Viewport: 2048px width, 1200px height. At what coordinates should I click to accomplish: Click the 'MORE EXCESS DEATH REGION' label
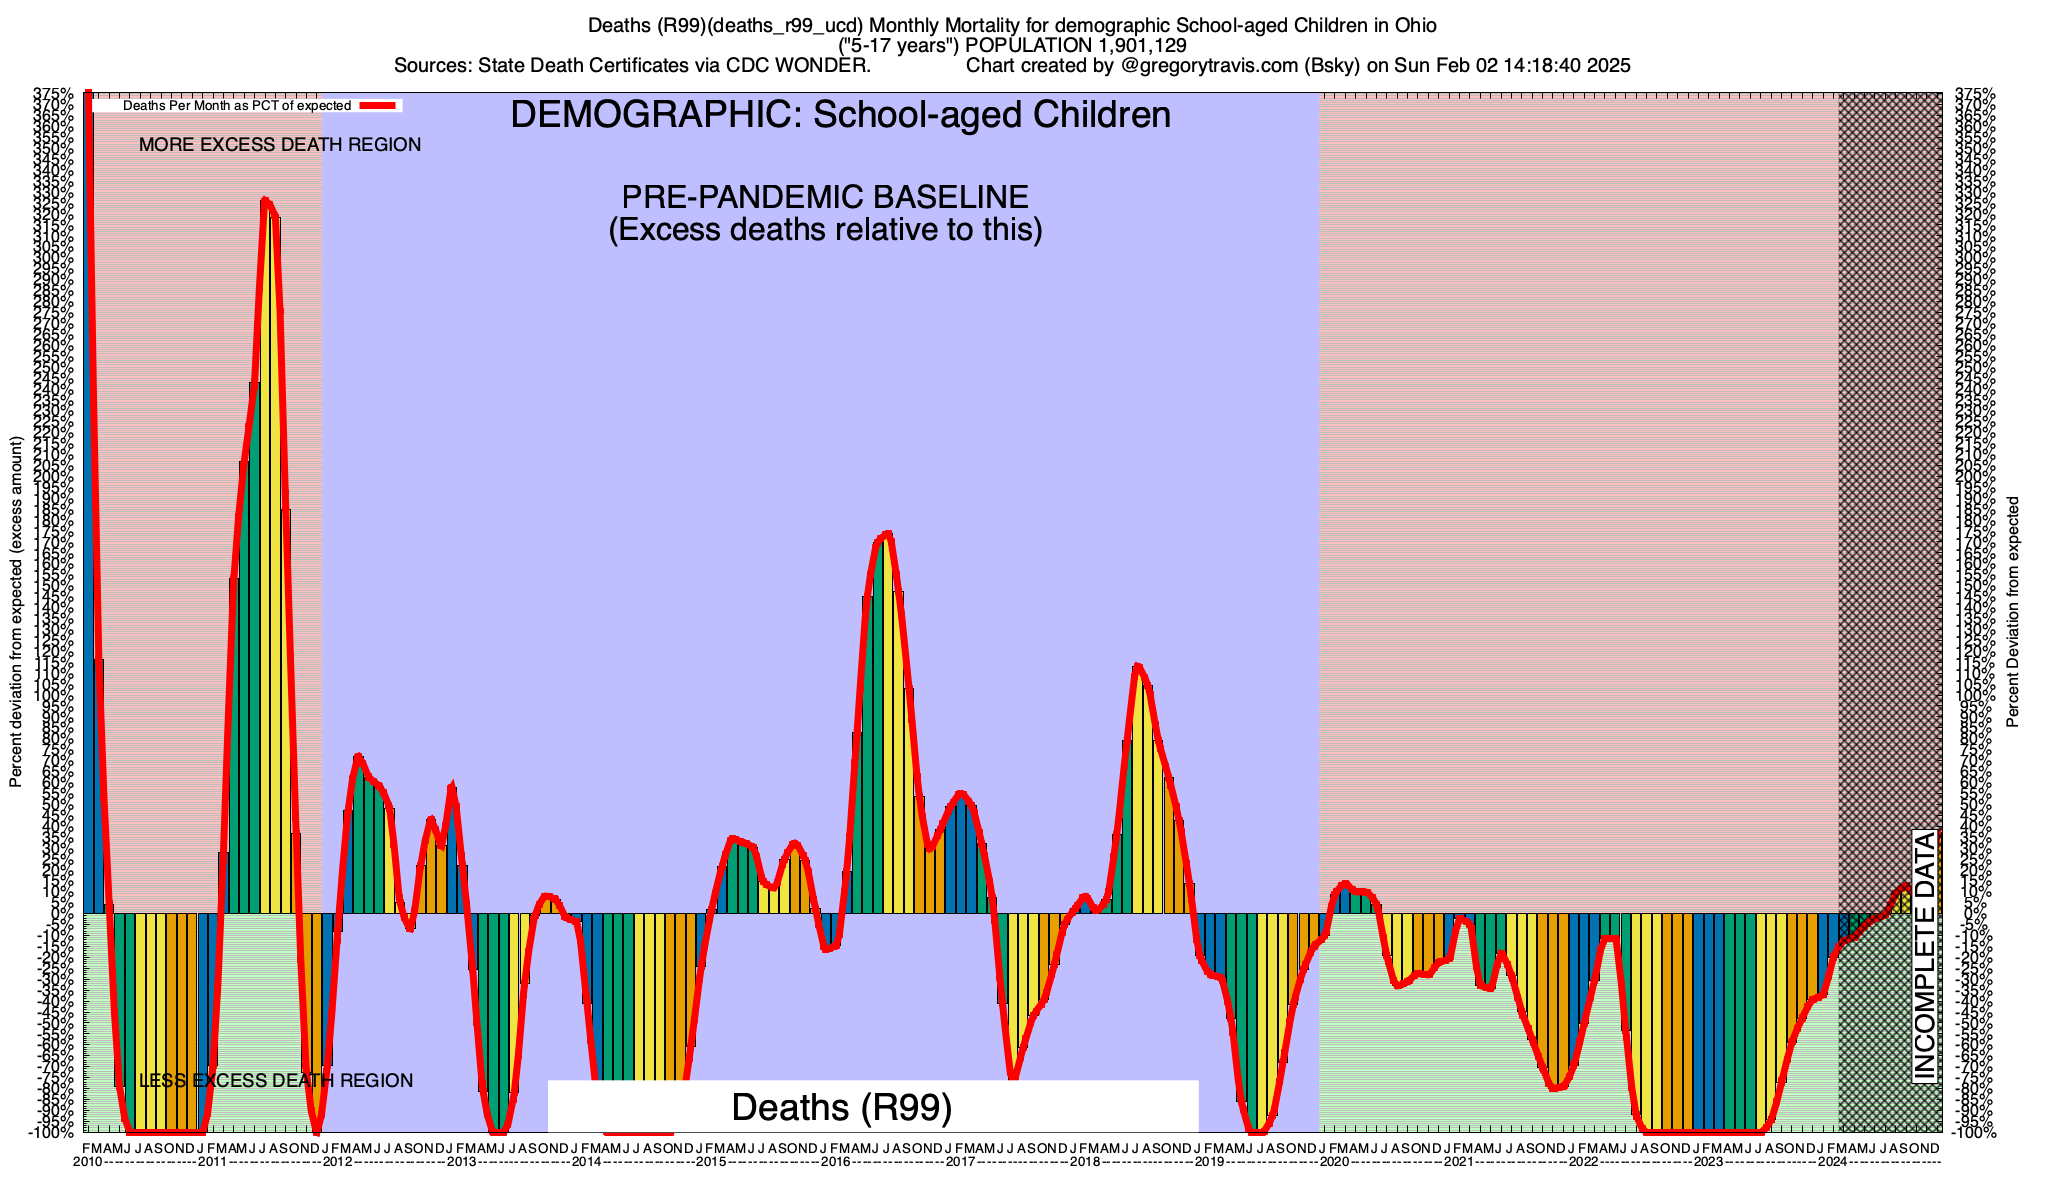280,145
